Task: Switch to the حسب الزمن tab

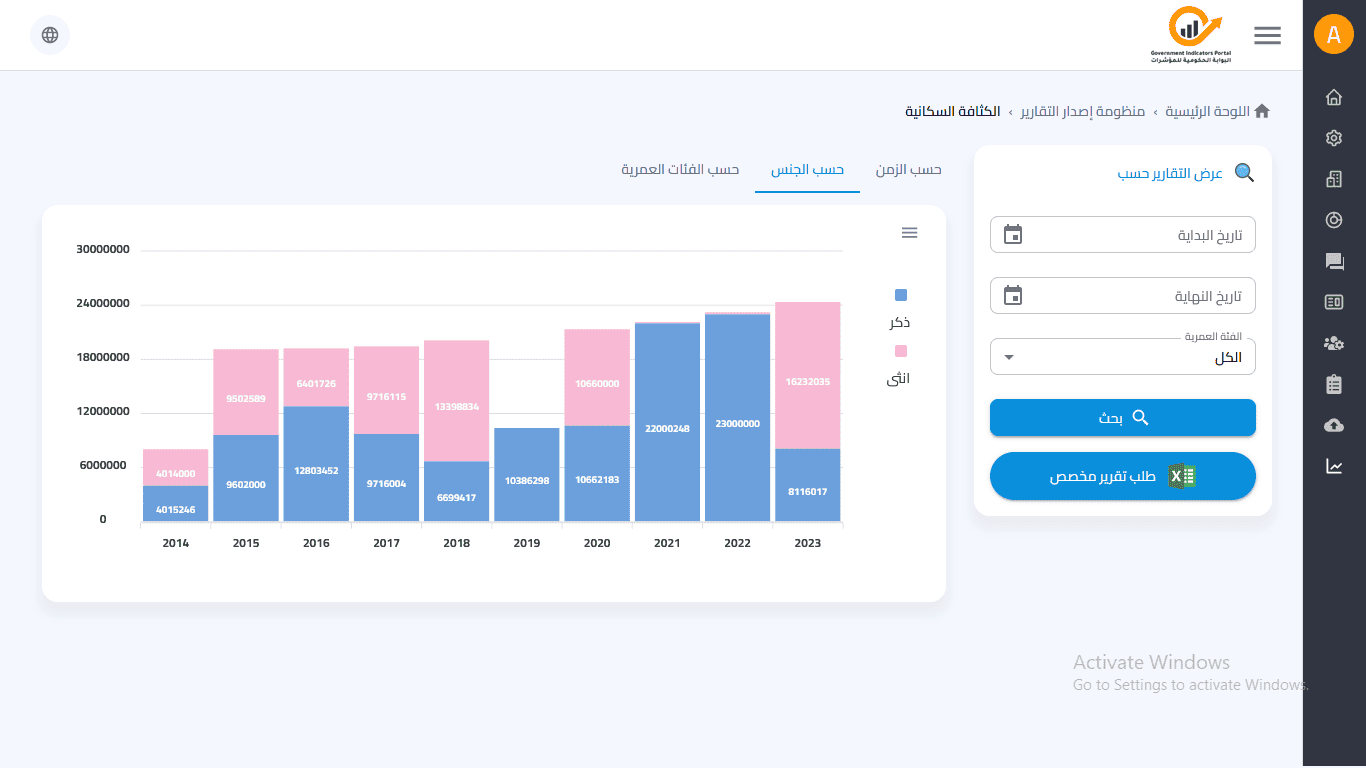Action: click(908, 169)
